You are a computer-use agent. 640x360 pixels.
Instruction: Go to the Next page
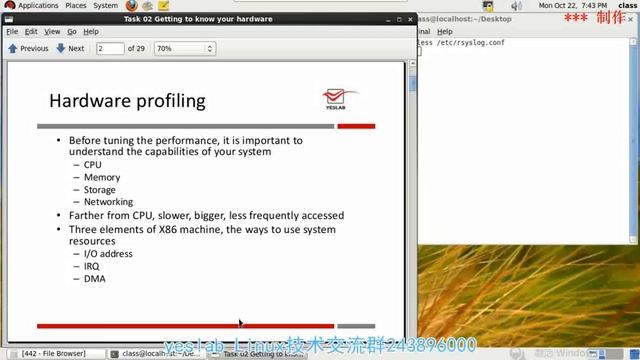[x=70, y=49]
